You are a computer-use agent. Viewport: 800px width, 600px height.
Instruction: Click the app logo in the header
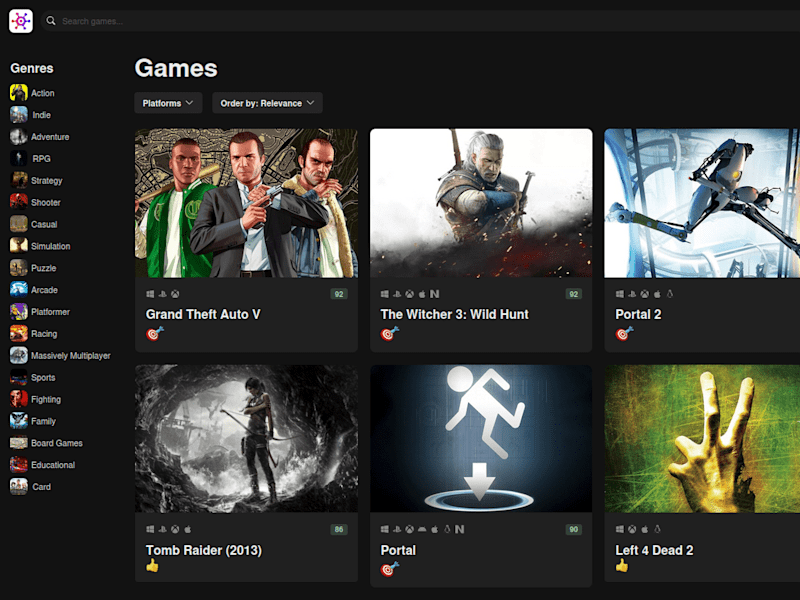point(21,21)
